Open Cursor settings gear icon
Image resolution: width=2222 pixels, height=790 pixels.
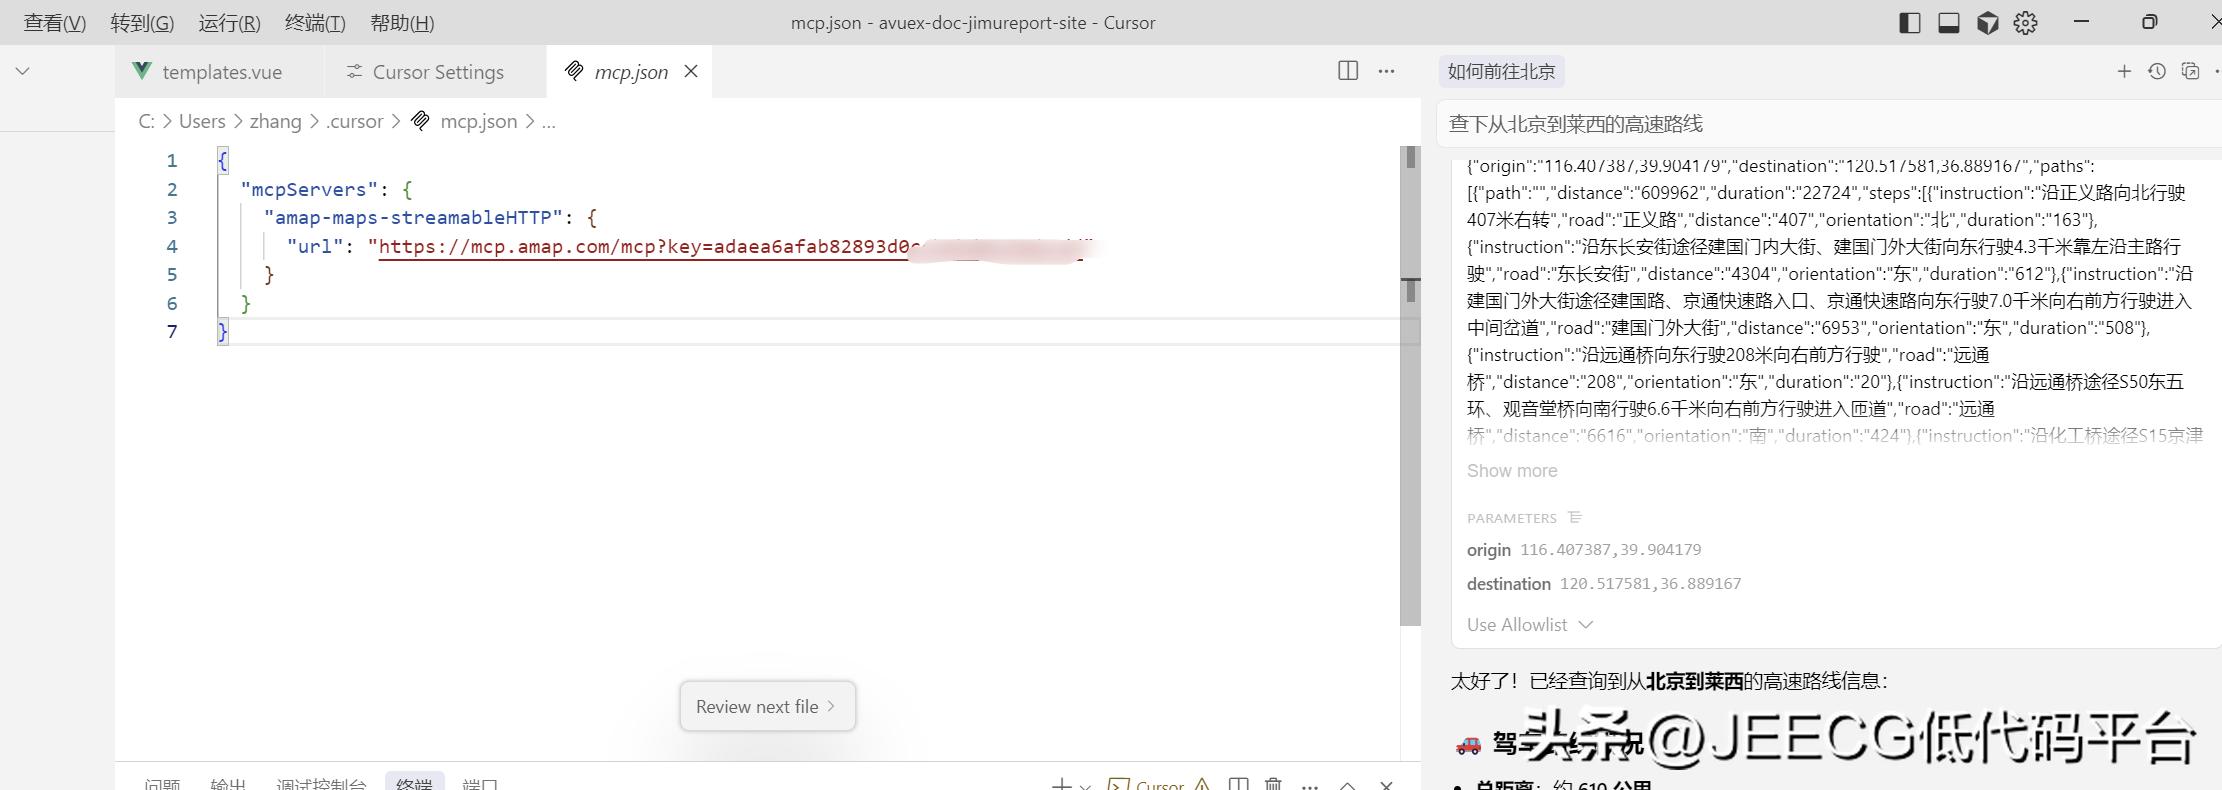tap(2025, 23)
